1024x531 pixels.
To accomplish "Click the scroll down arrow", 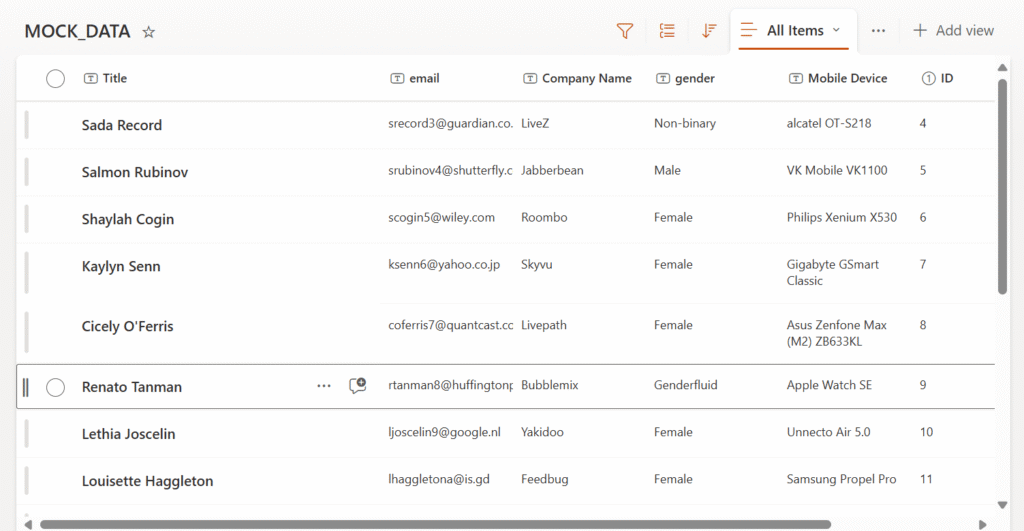I will tap(1002, 505).
